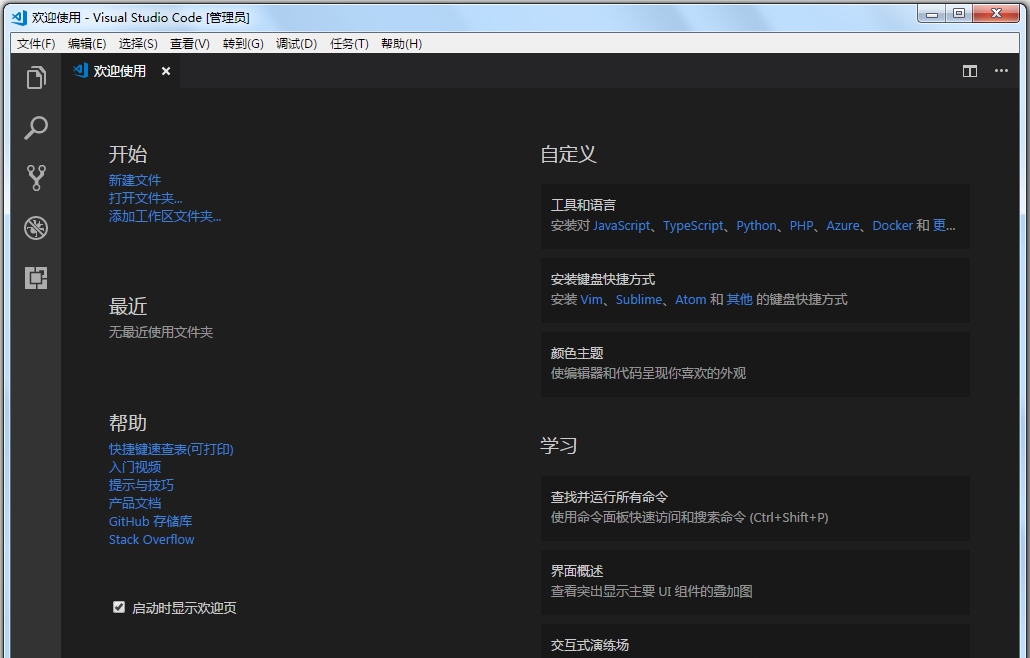
Task: Open the GitHub 存储库 link
Action: point(150,521)
